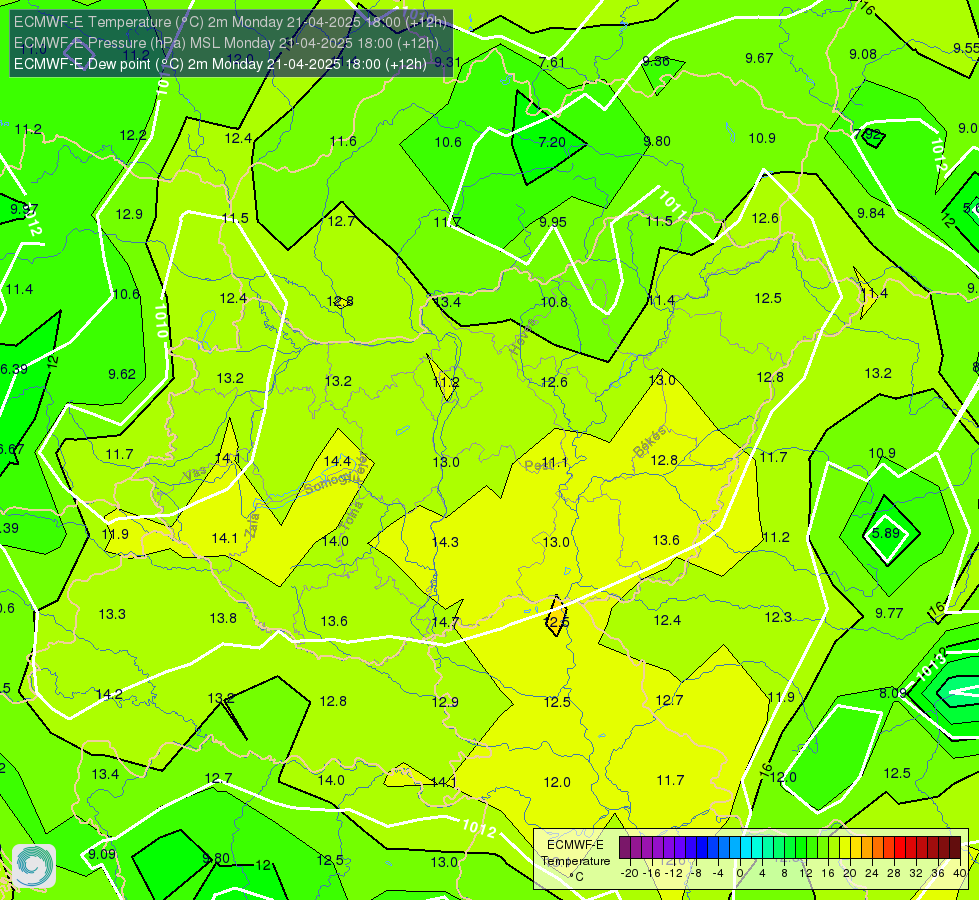Click the 9.08 temperature value

point(863,54)
